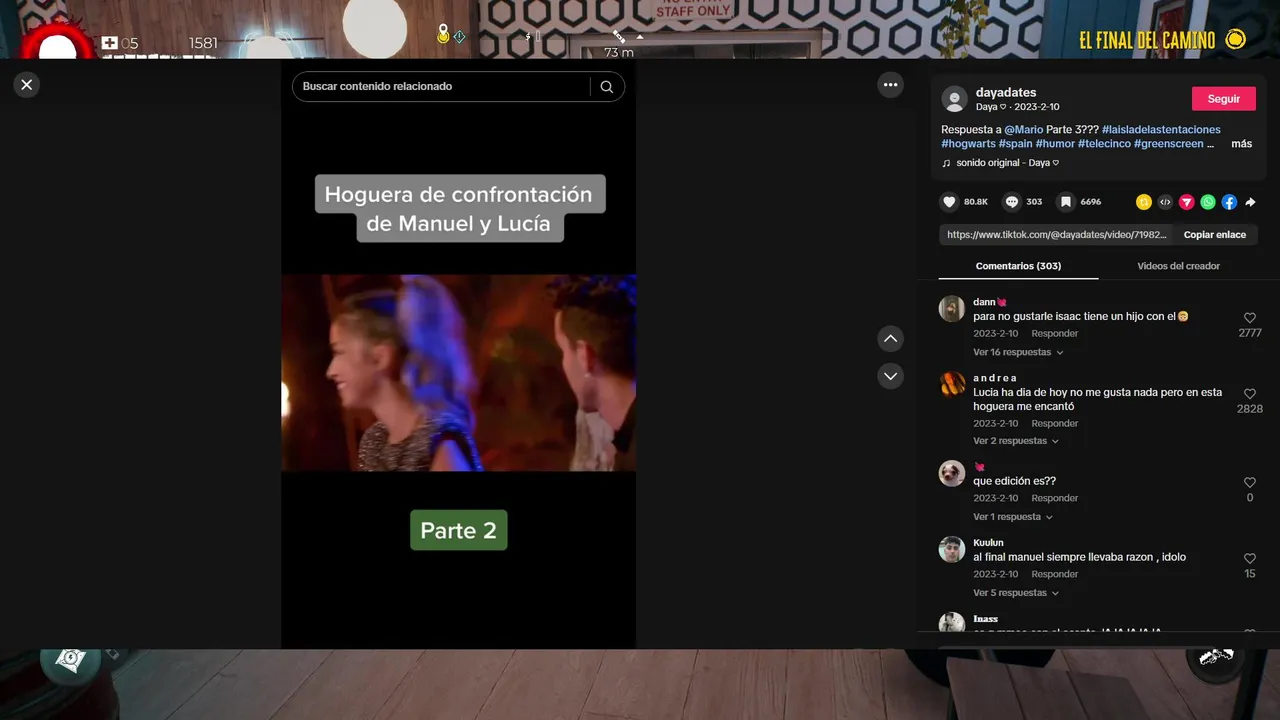This screenshot has height=720, width=1280.
Task: Like andrea's comment with heart
Action: click(x=1250, y=394)
